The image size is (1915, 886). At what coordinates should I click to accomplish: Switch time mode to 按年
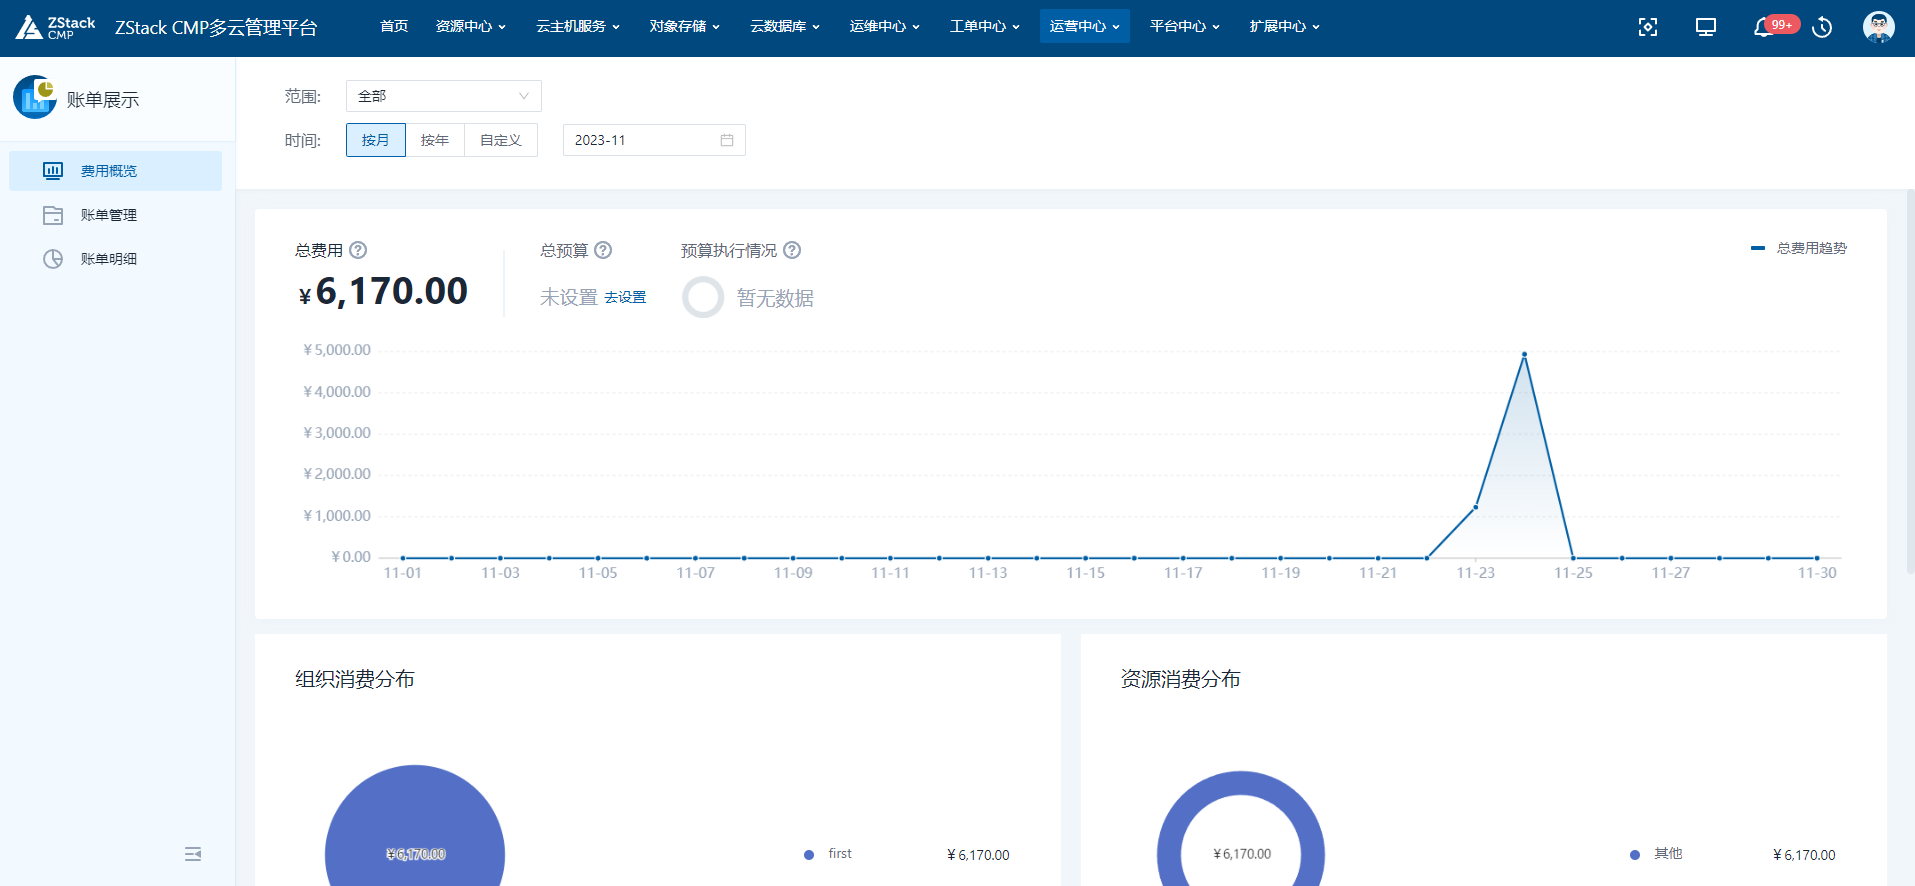click(x=434, y=140)
